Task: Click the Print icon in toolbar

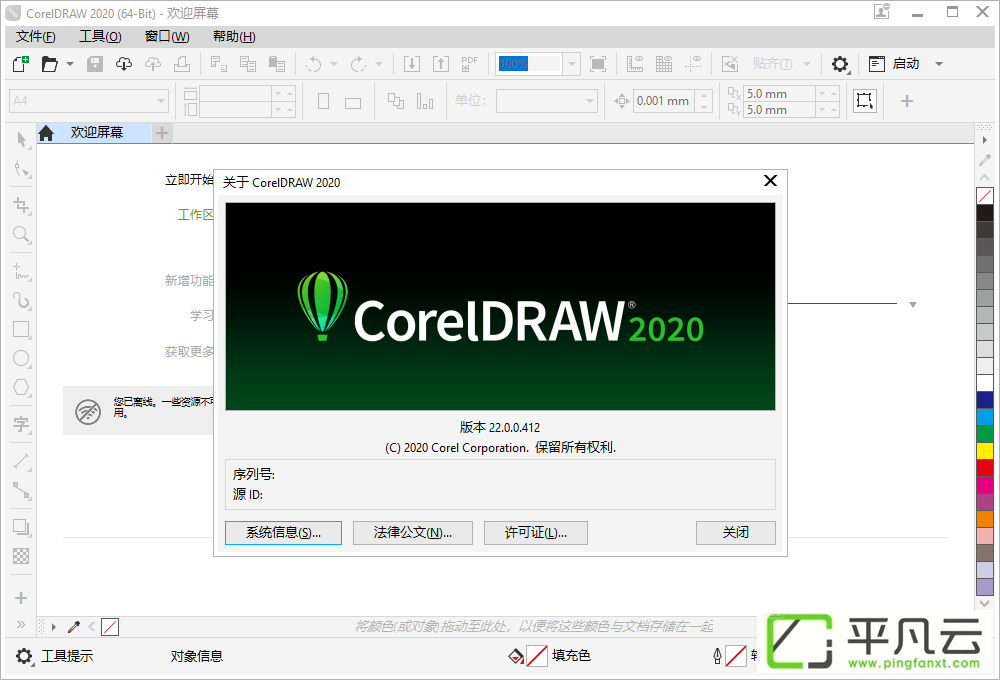Action: click(182, 64)
